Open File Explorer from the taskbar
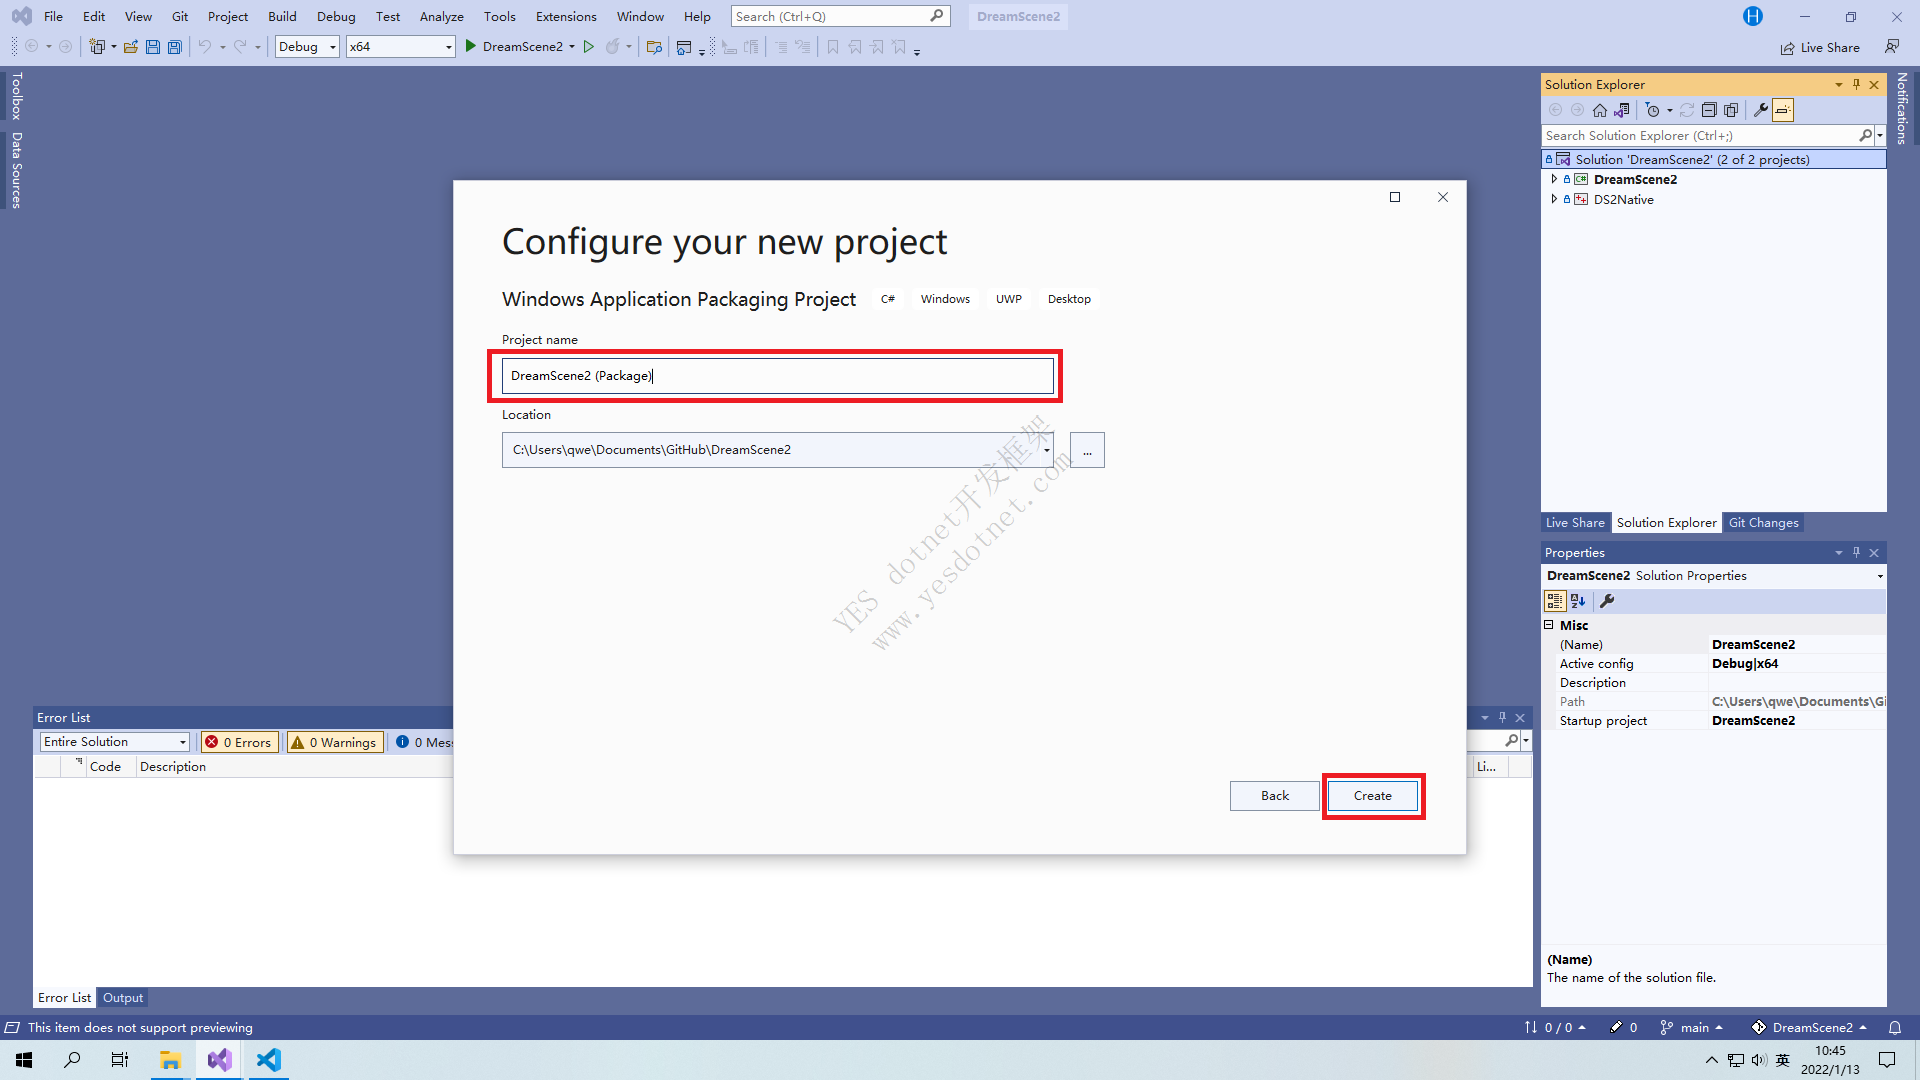The image size is (1920, 1080). (170, 1060)
